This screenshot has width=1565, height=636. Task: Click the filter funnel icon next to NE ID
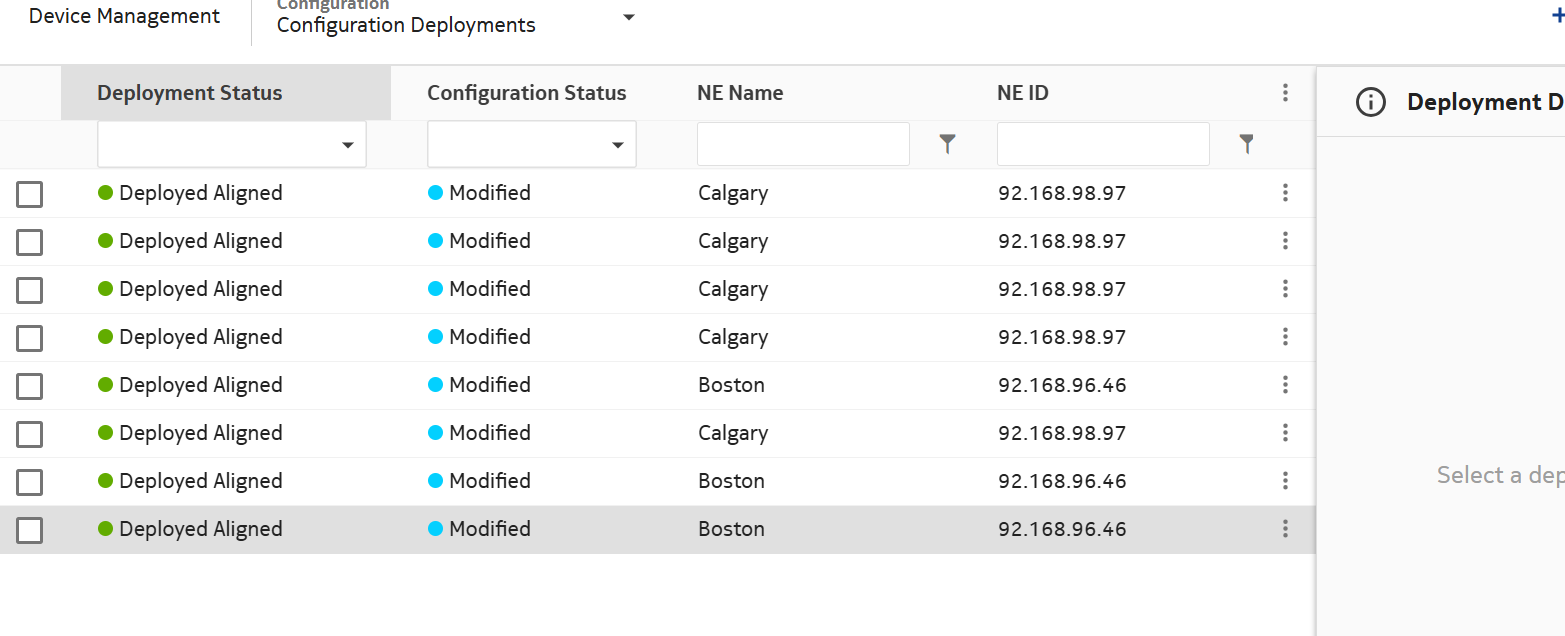(x=1246, y=145)
